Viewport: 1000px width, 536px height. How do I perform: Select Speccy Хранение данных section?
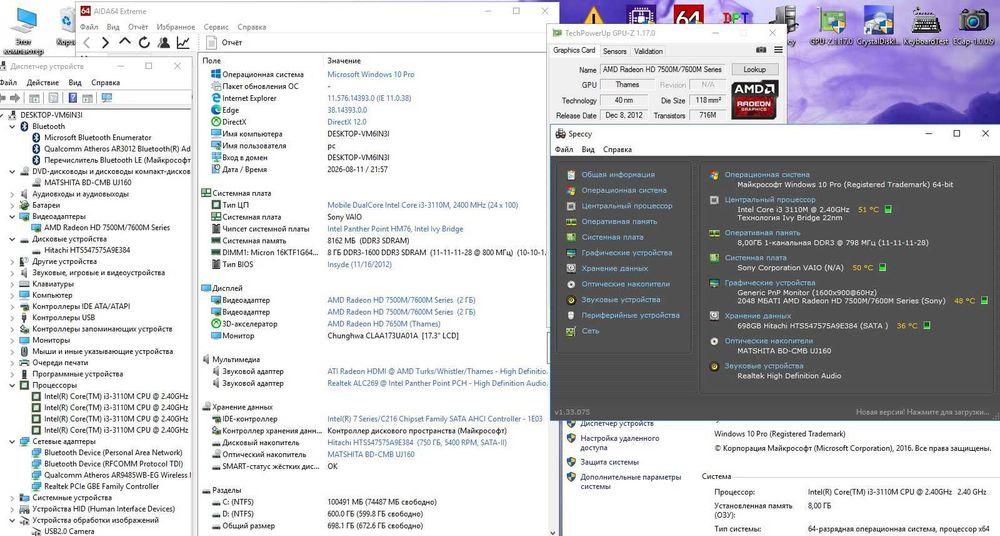614,269
